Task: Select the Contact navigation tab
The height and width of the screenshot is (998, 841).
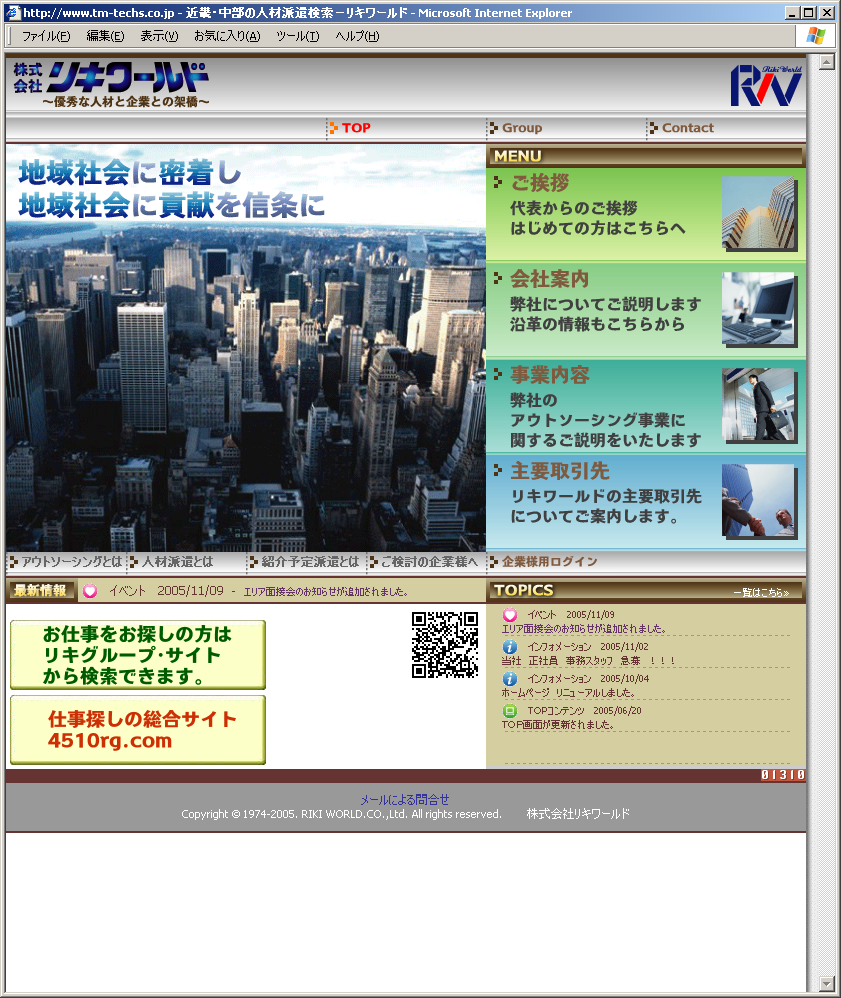Action: point(687,128)
